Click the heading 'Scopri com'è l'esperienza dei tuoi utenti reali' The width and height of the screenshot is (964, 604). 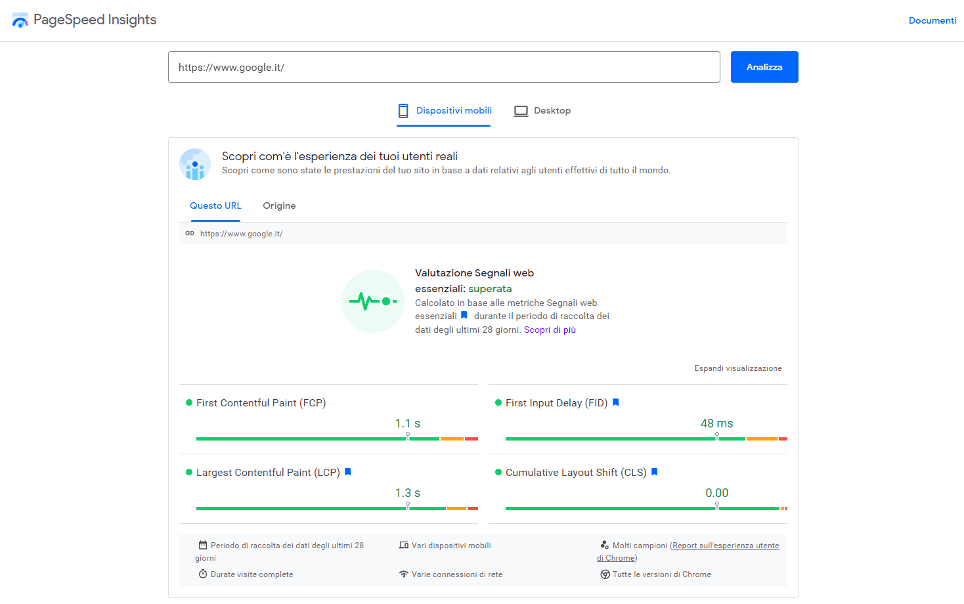click(x=340, y=156)
